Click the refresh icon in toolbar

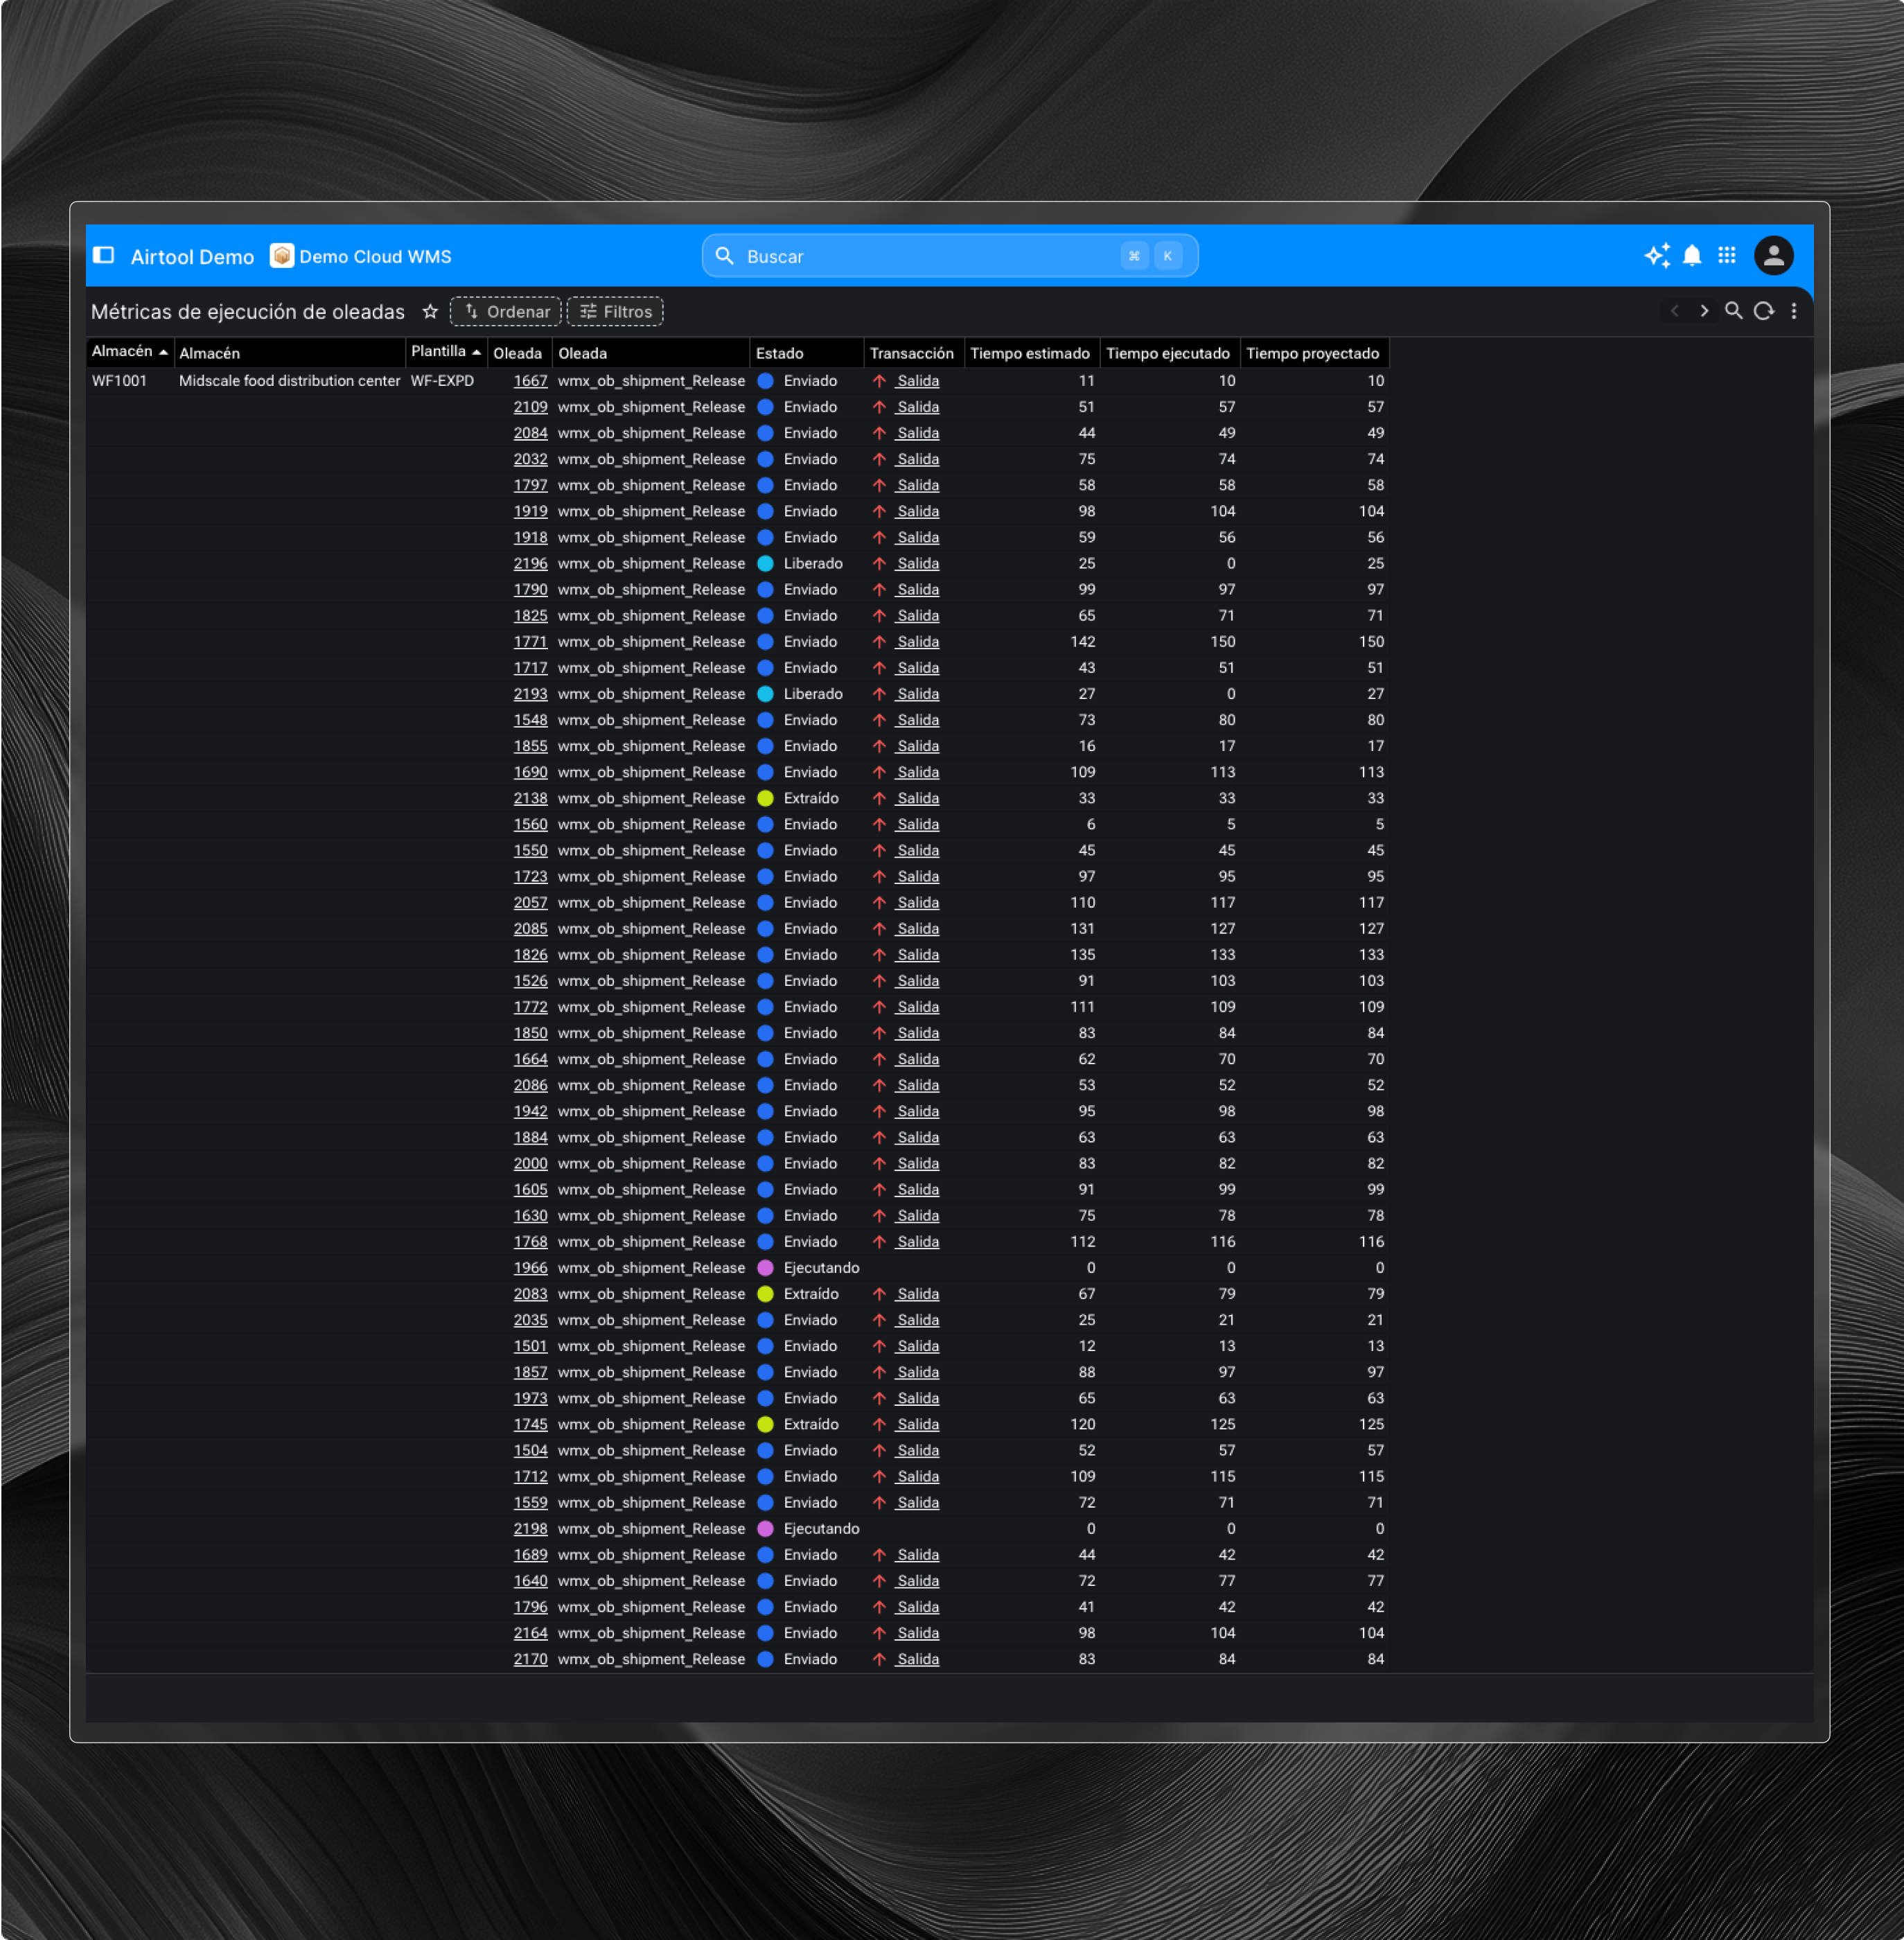(x=1764, y=312)
